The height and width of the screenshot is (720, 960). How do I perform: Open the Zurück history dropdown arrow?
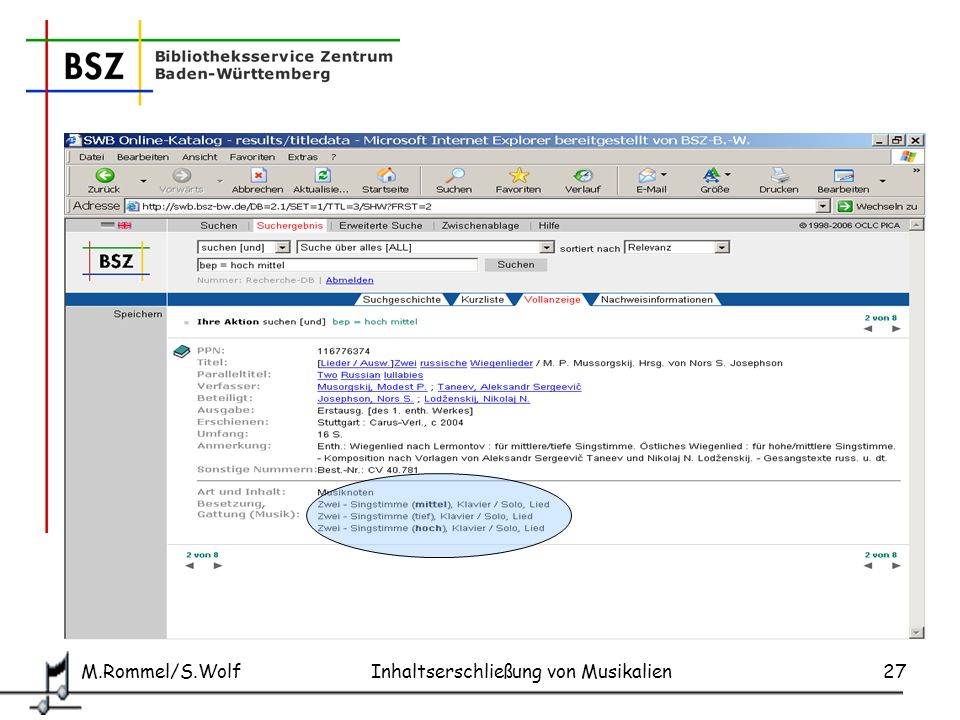pos(143,181)
